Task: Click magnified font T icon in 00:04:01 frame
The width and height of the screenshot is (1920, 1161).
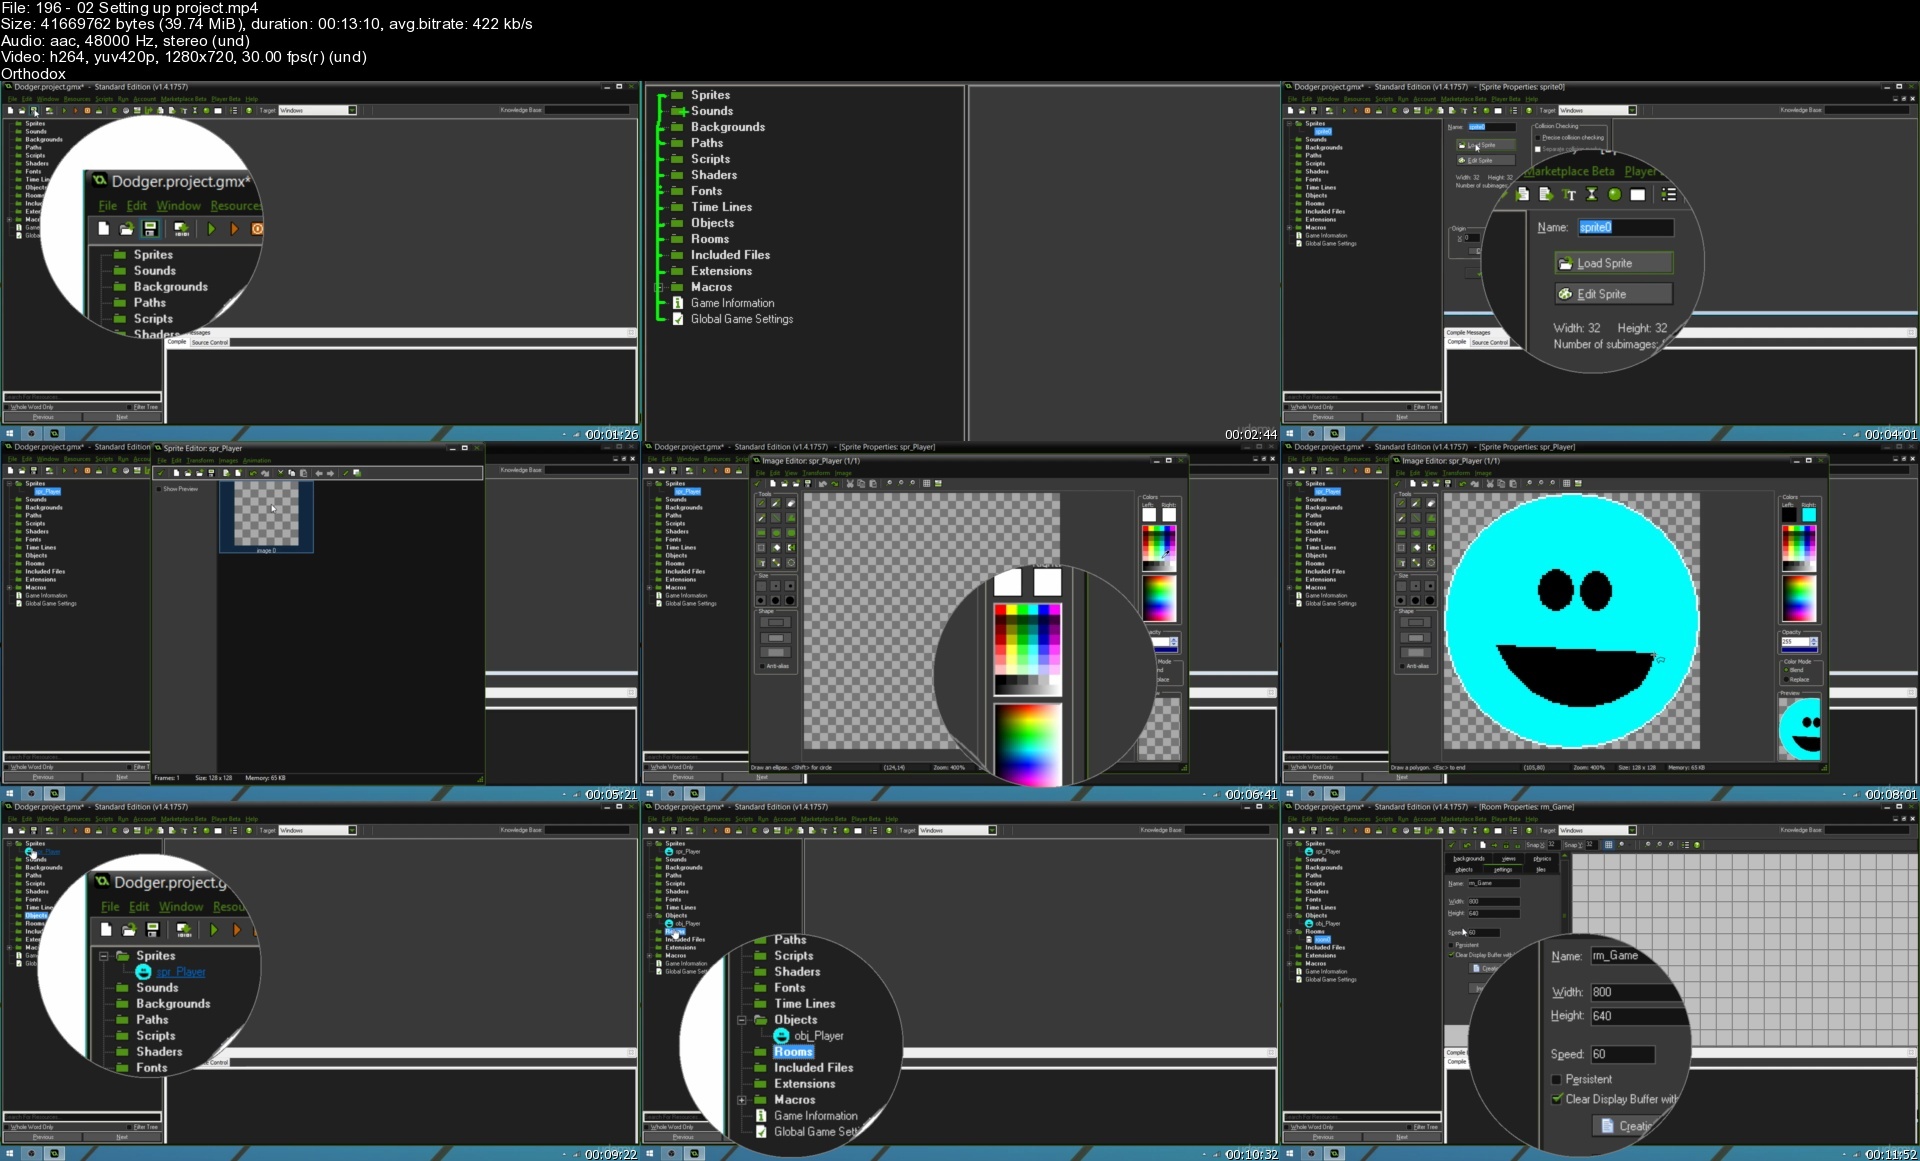Action: coord(1568,194)
